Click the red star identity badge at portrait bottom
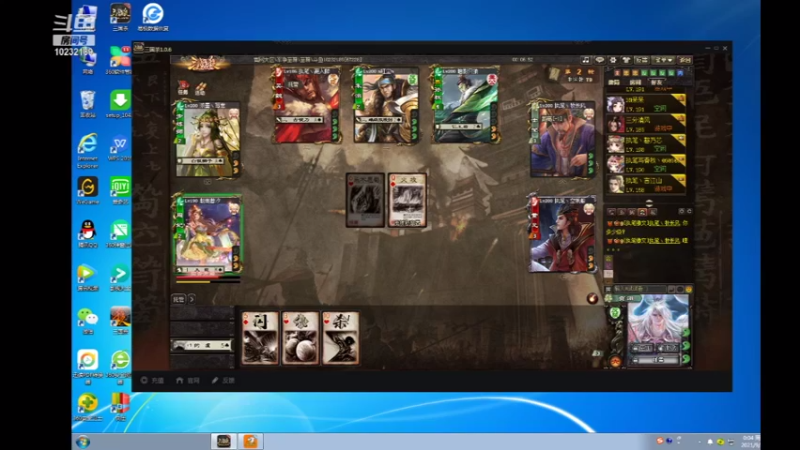 pyautogui.click(x=615, y=362)
